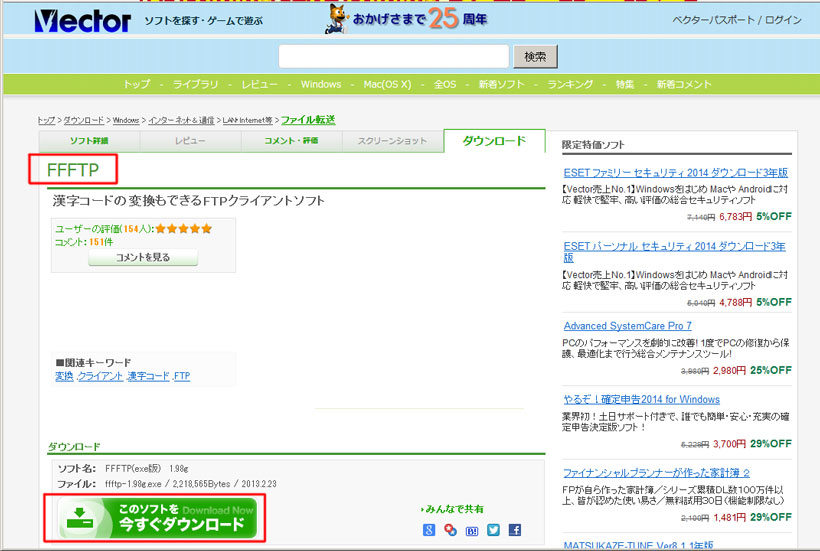Click inside the search text box
Image resolution: width=820 pixels, height=551 pixels.
[x=394, y=56]
